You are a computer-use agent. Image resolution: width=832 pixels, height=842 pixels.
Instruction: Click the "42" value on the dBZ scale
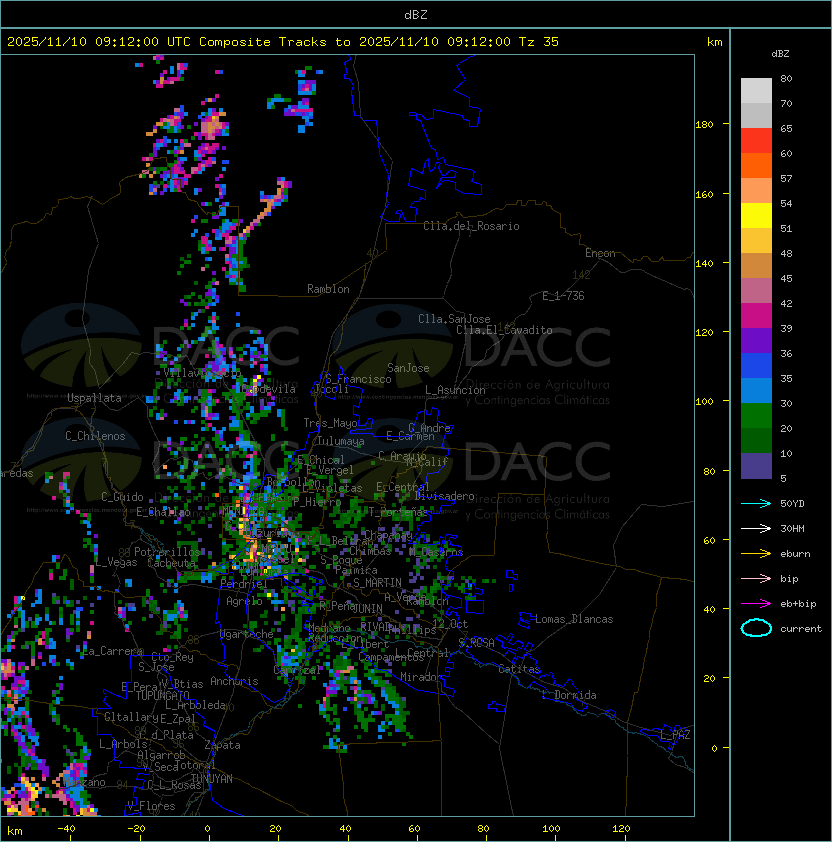(786, 303)
